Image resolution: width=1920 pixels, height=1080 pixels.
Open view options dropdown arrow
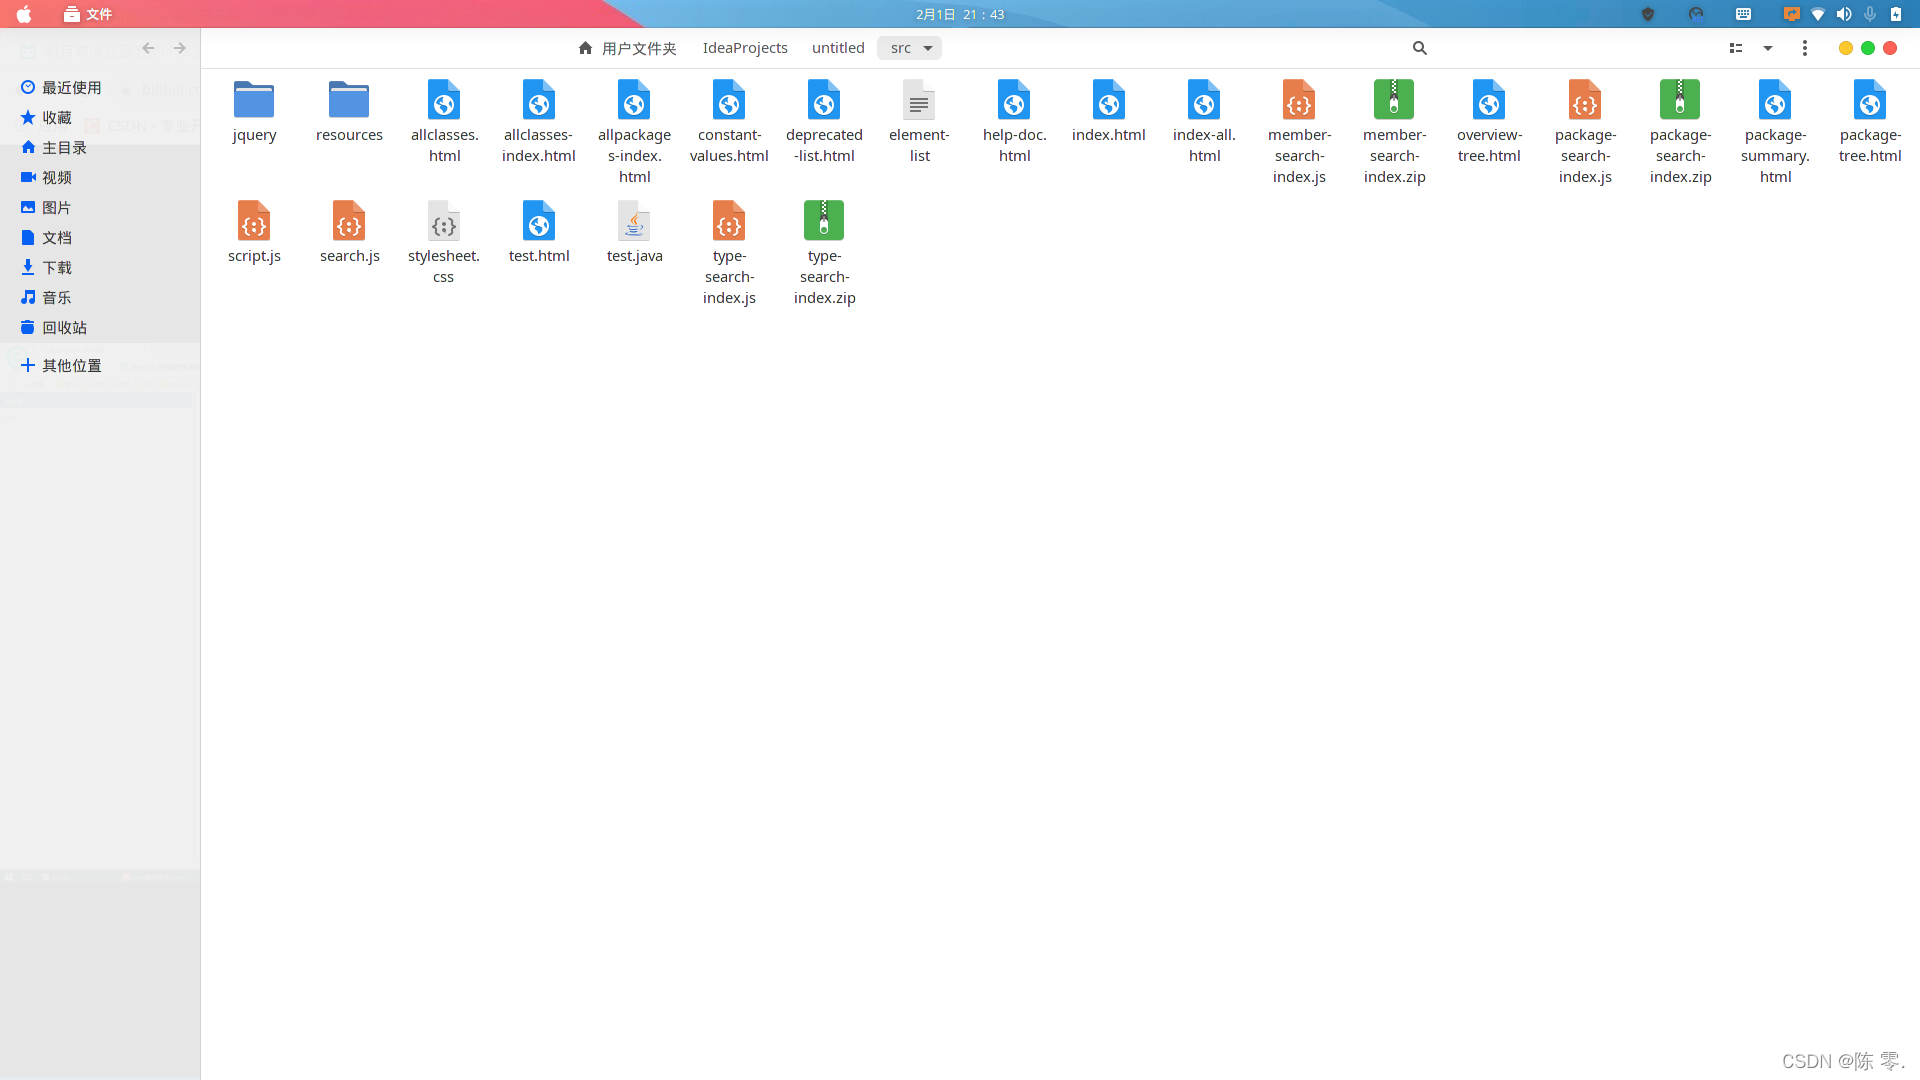tap(1768, 48)
